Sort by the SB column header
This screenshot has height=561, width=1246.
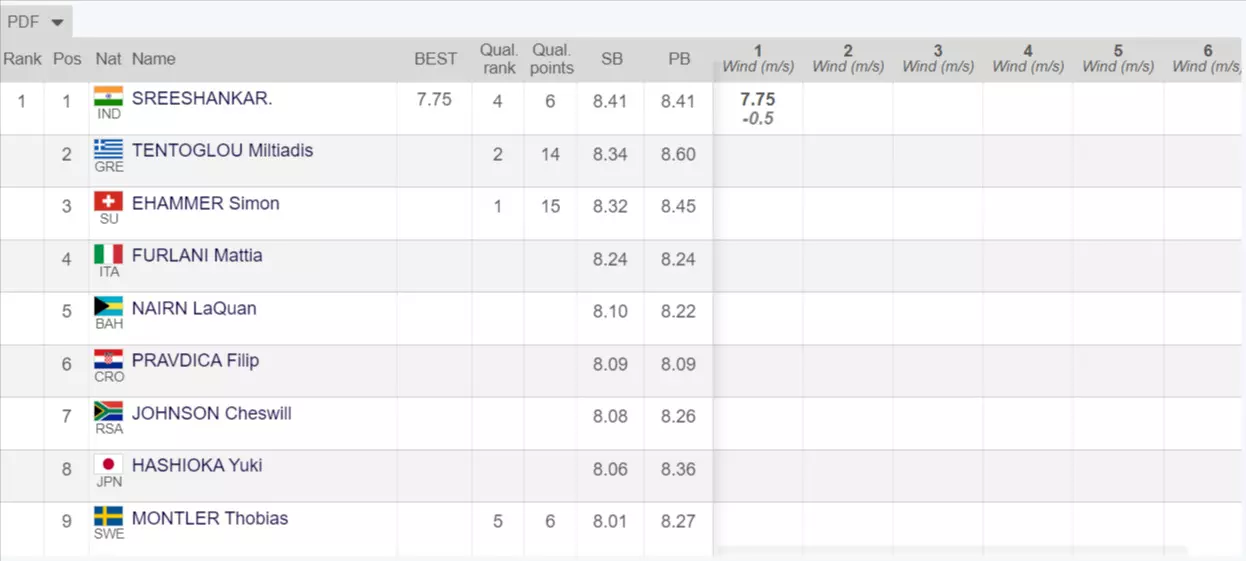(x=611, y=59)
